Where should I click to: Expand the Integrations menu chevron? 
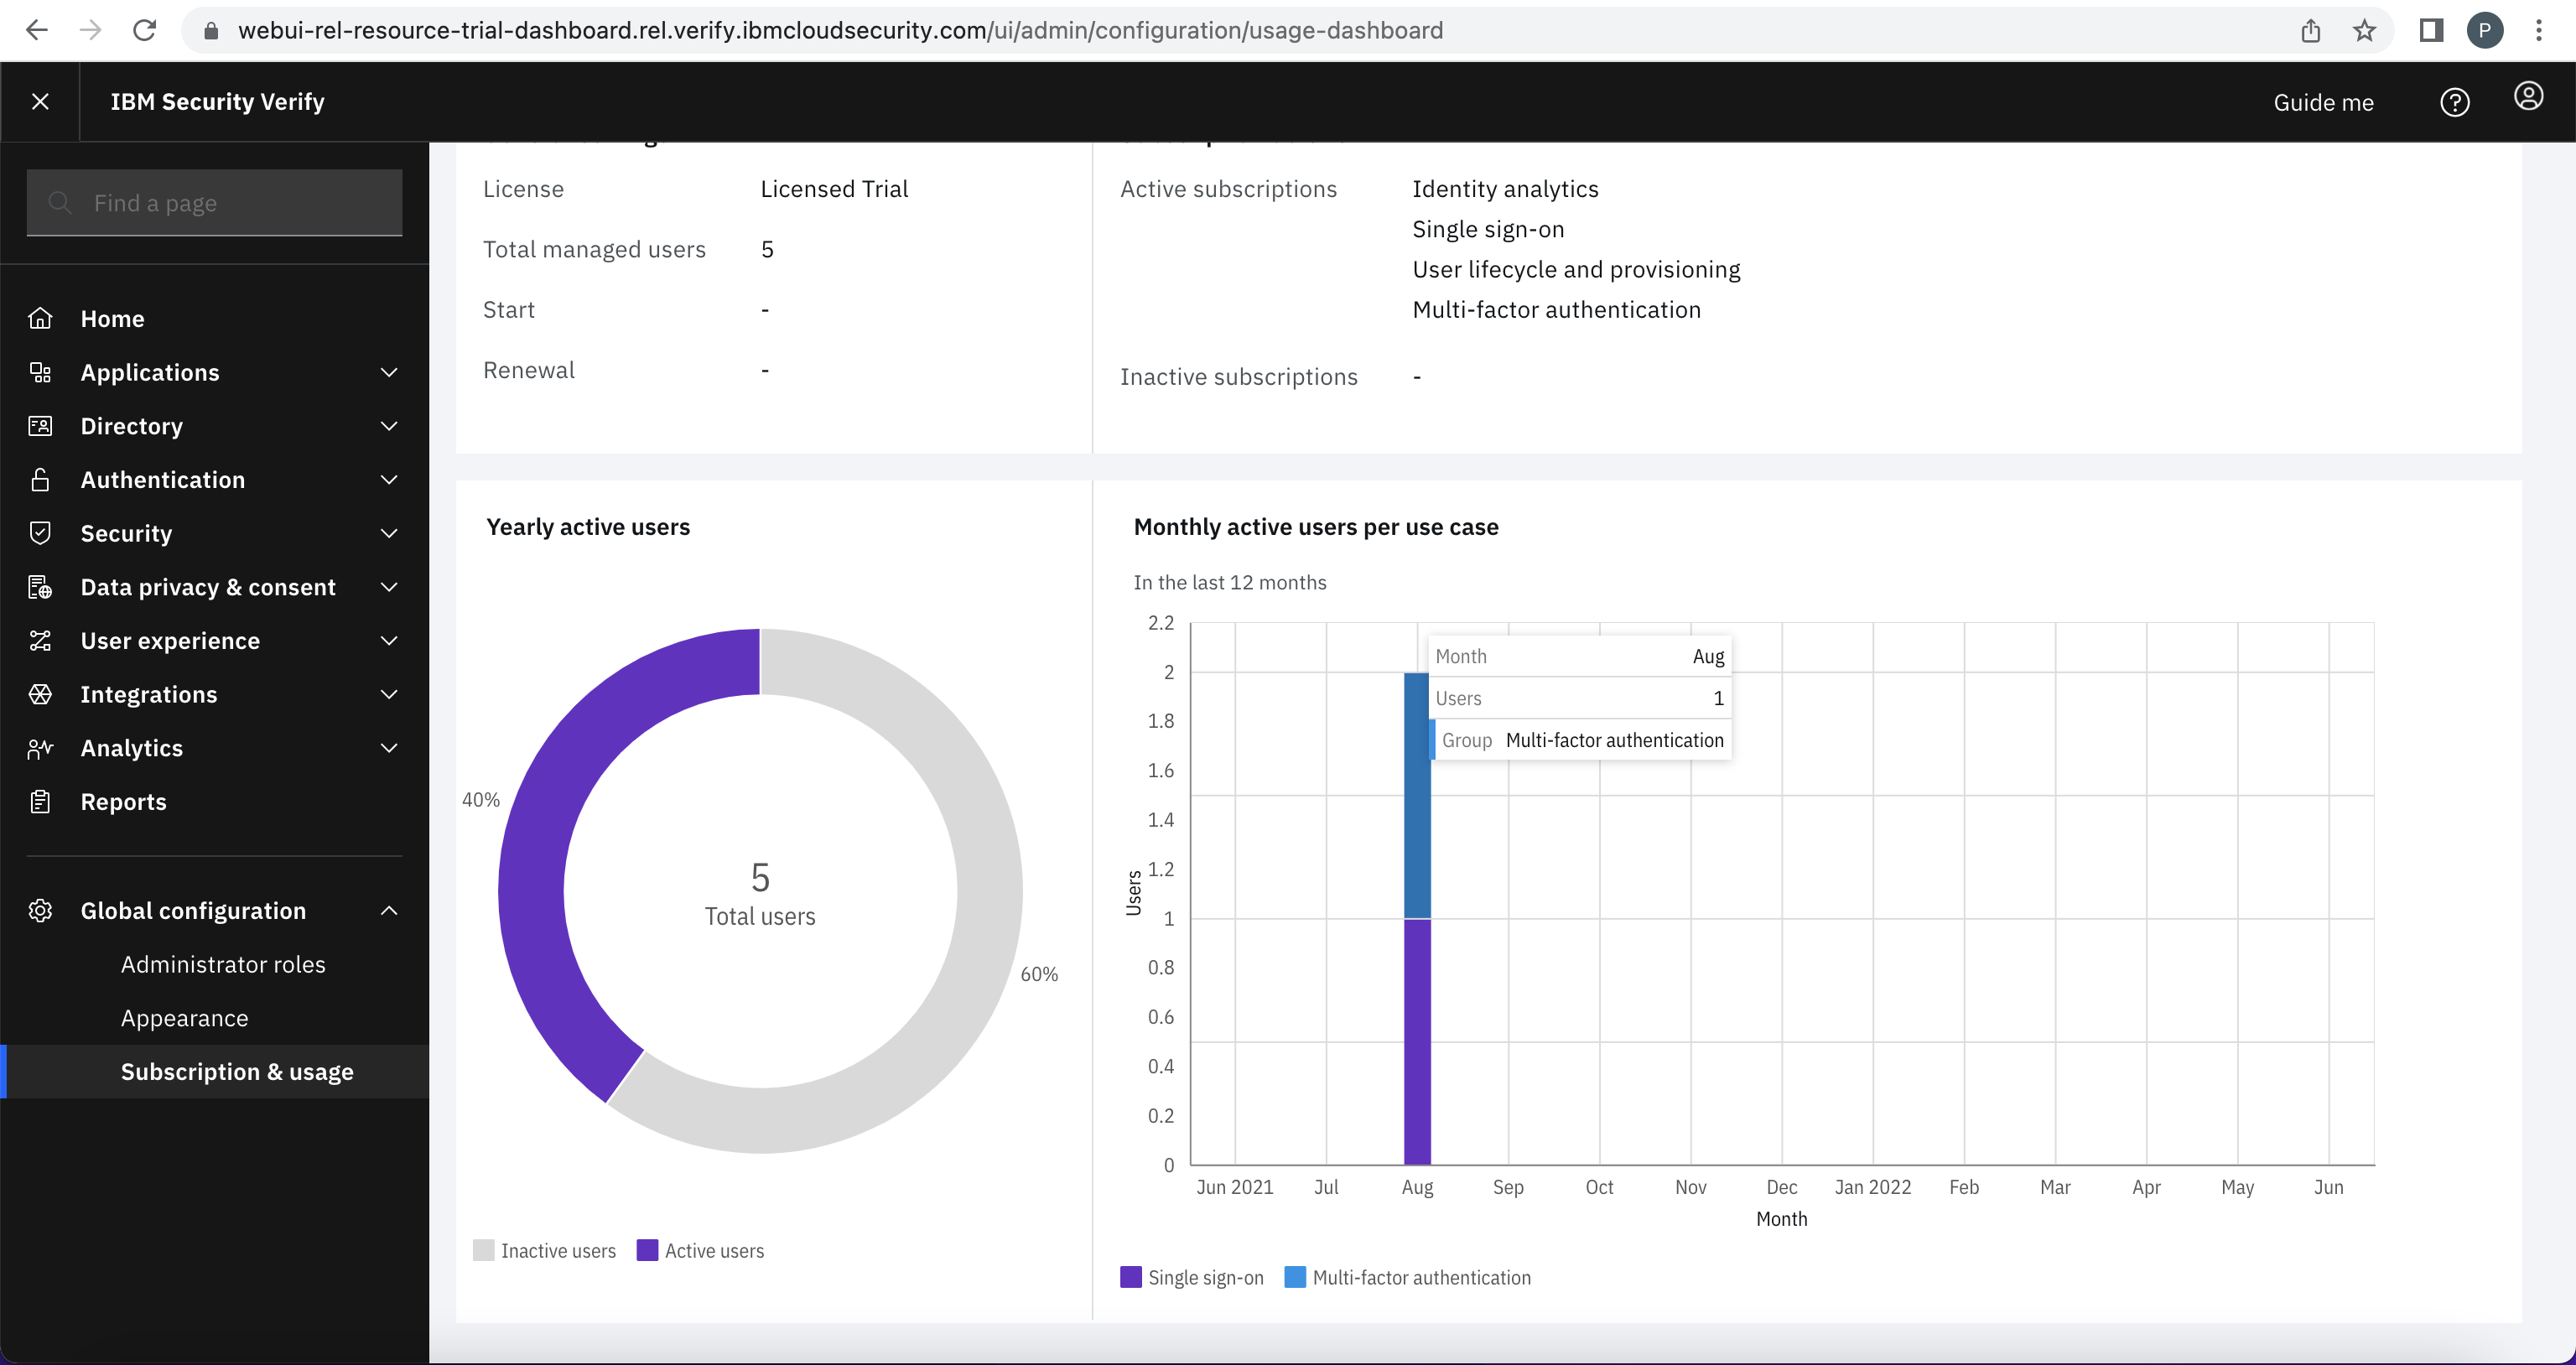pyautogui.click(x=389, y=694)
